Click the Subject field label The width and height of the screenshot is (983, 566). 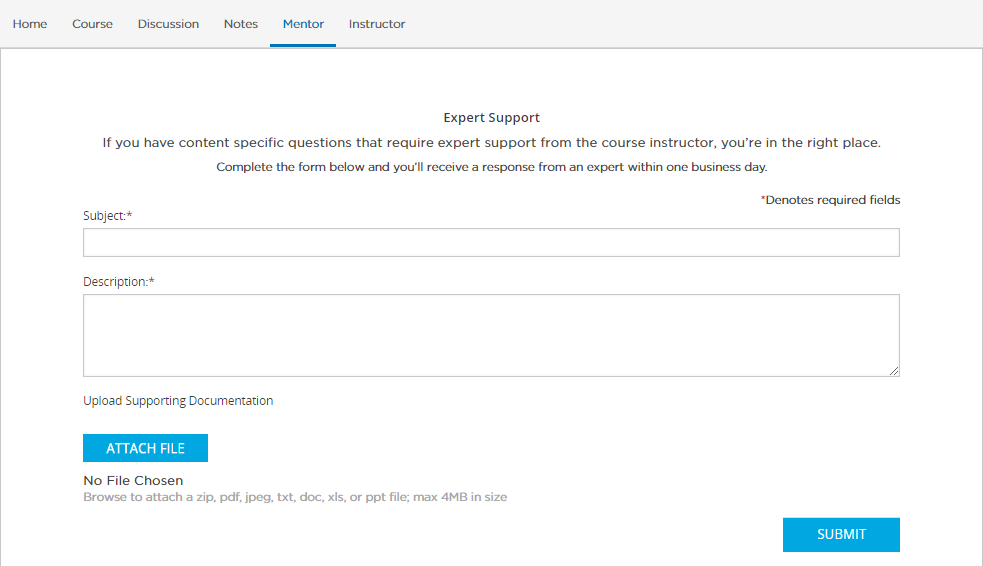[x=107, y=216]
